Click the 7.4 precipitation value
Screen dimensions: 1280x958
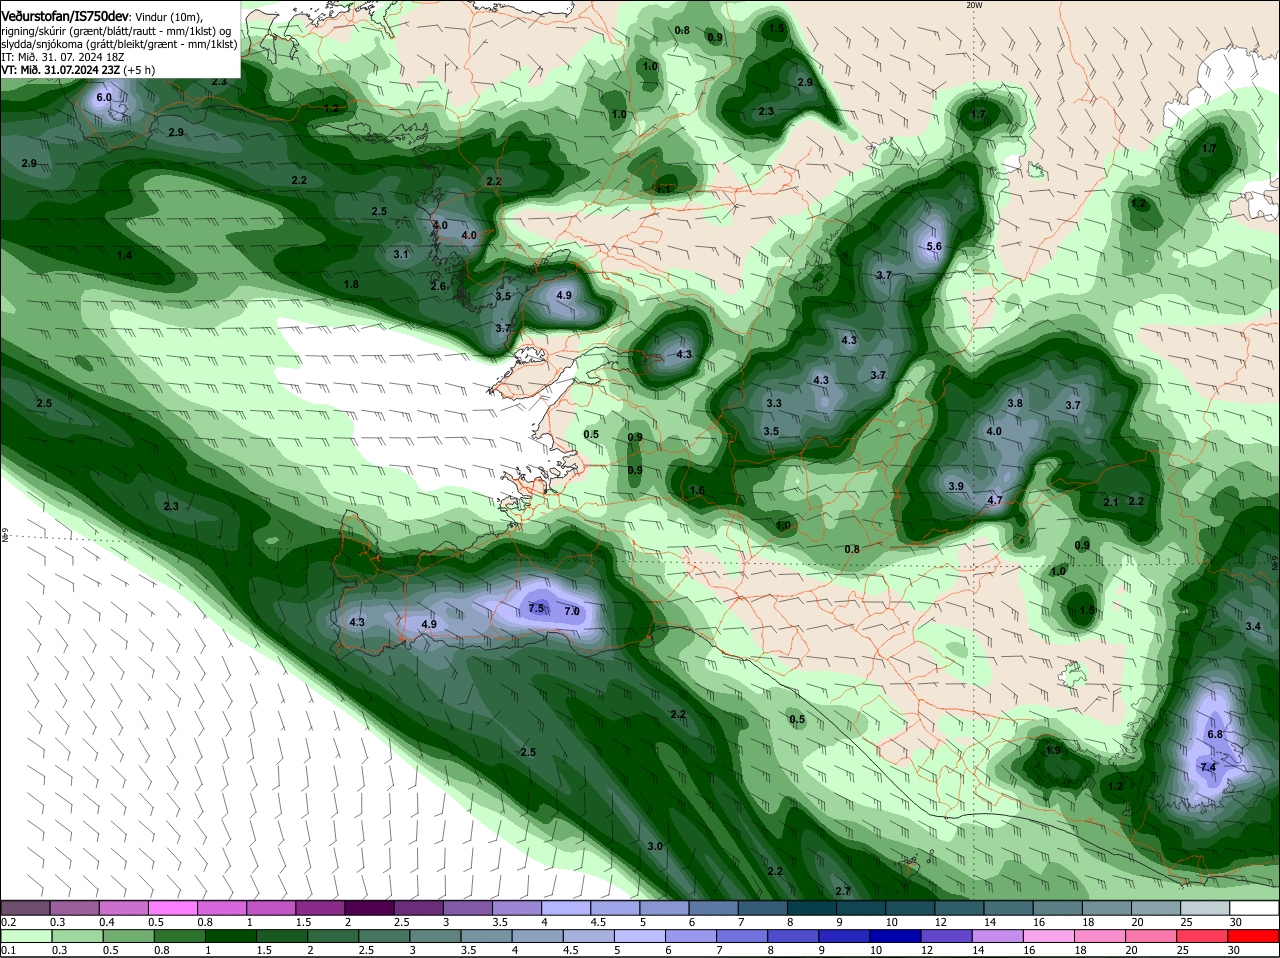pos(1207,767)
